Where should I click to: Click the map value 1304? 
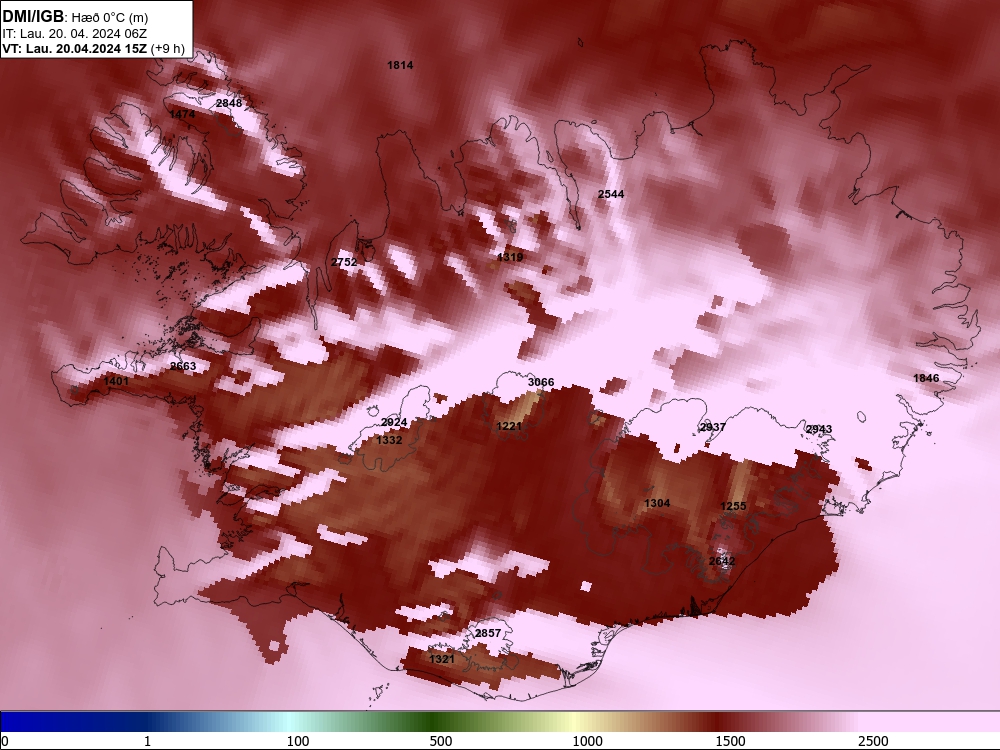coord(657,503)
